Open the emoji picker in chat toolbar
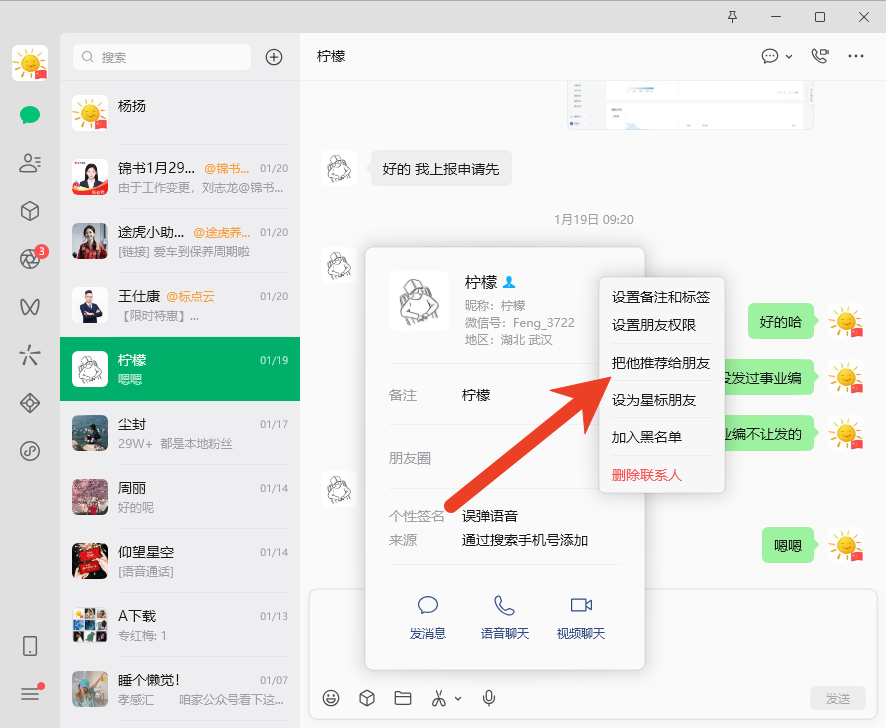Viewport: 886px width, 728px height. [x=332, y=698]
